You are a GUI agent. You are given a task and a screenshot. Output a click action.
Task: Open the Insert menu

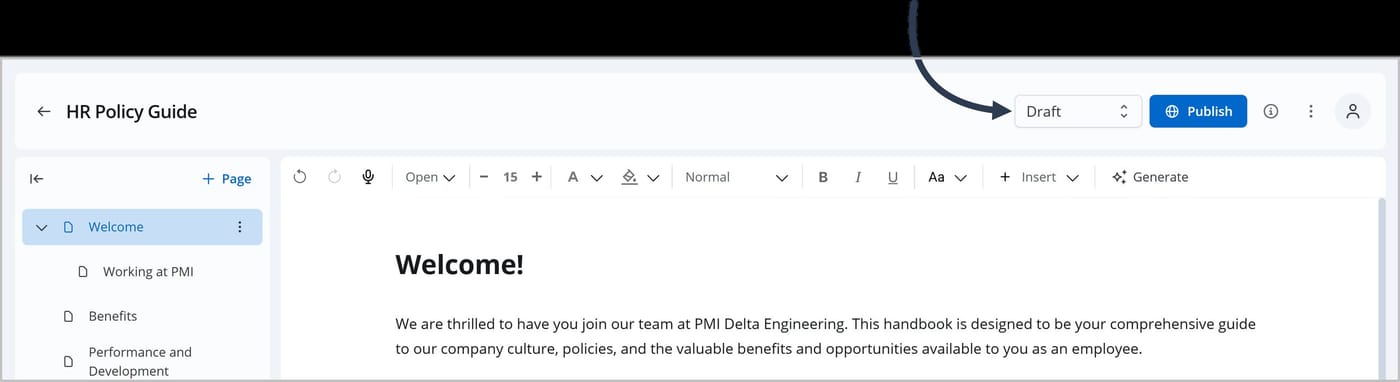click(x=1039, y=177)
